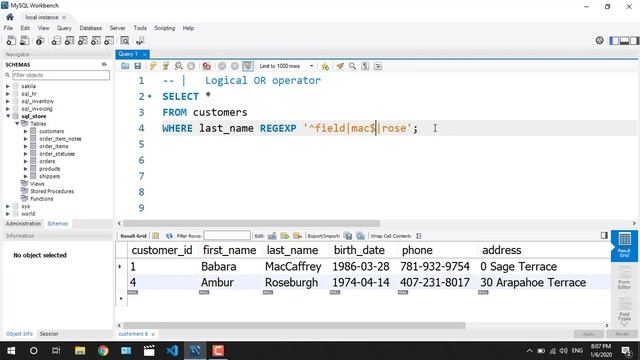Toggle left sidebar panel visibility
640x360 pixels.
(x=614, y=40)
